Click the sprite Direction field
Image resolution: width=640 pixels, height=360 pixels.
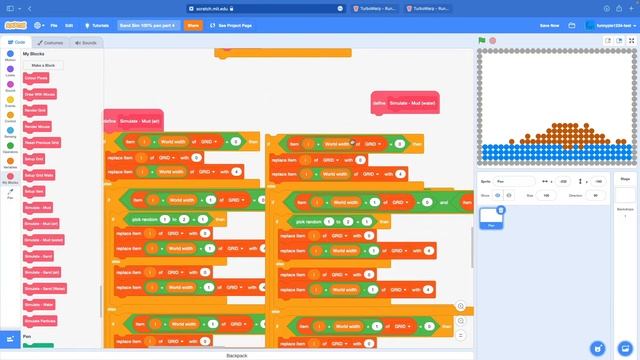596,196
